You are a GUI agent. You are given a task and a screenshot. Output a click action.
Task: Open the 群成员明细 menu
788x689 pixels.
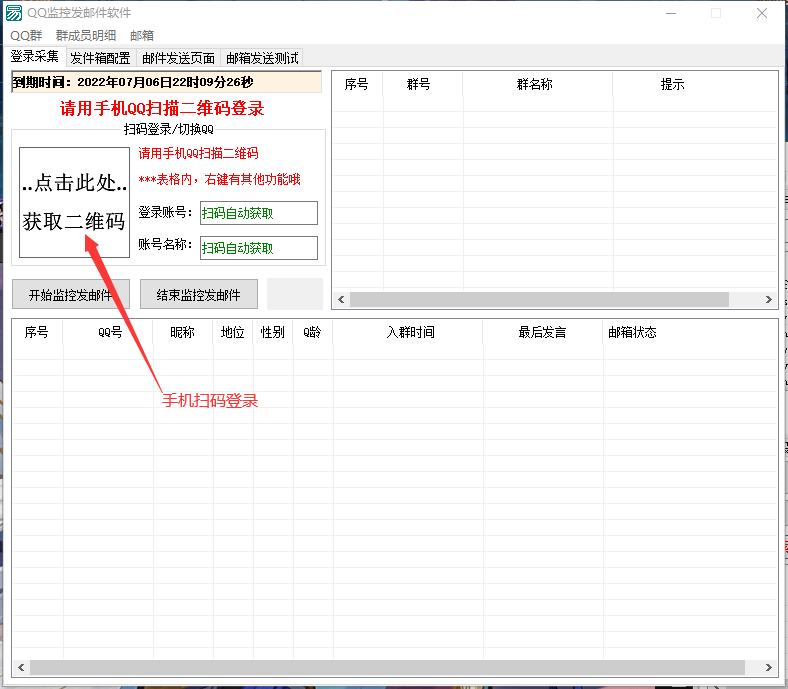86,36
